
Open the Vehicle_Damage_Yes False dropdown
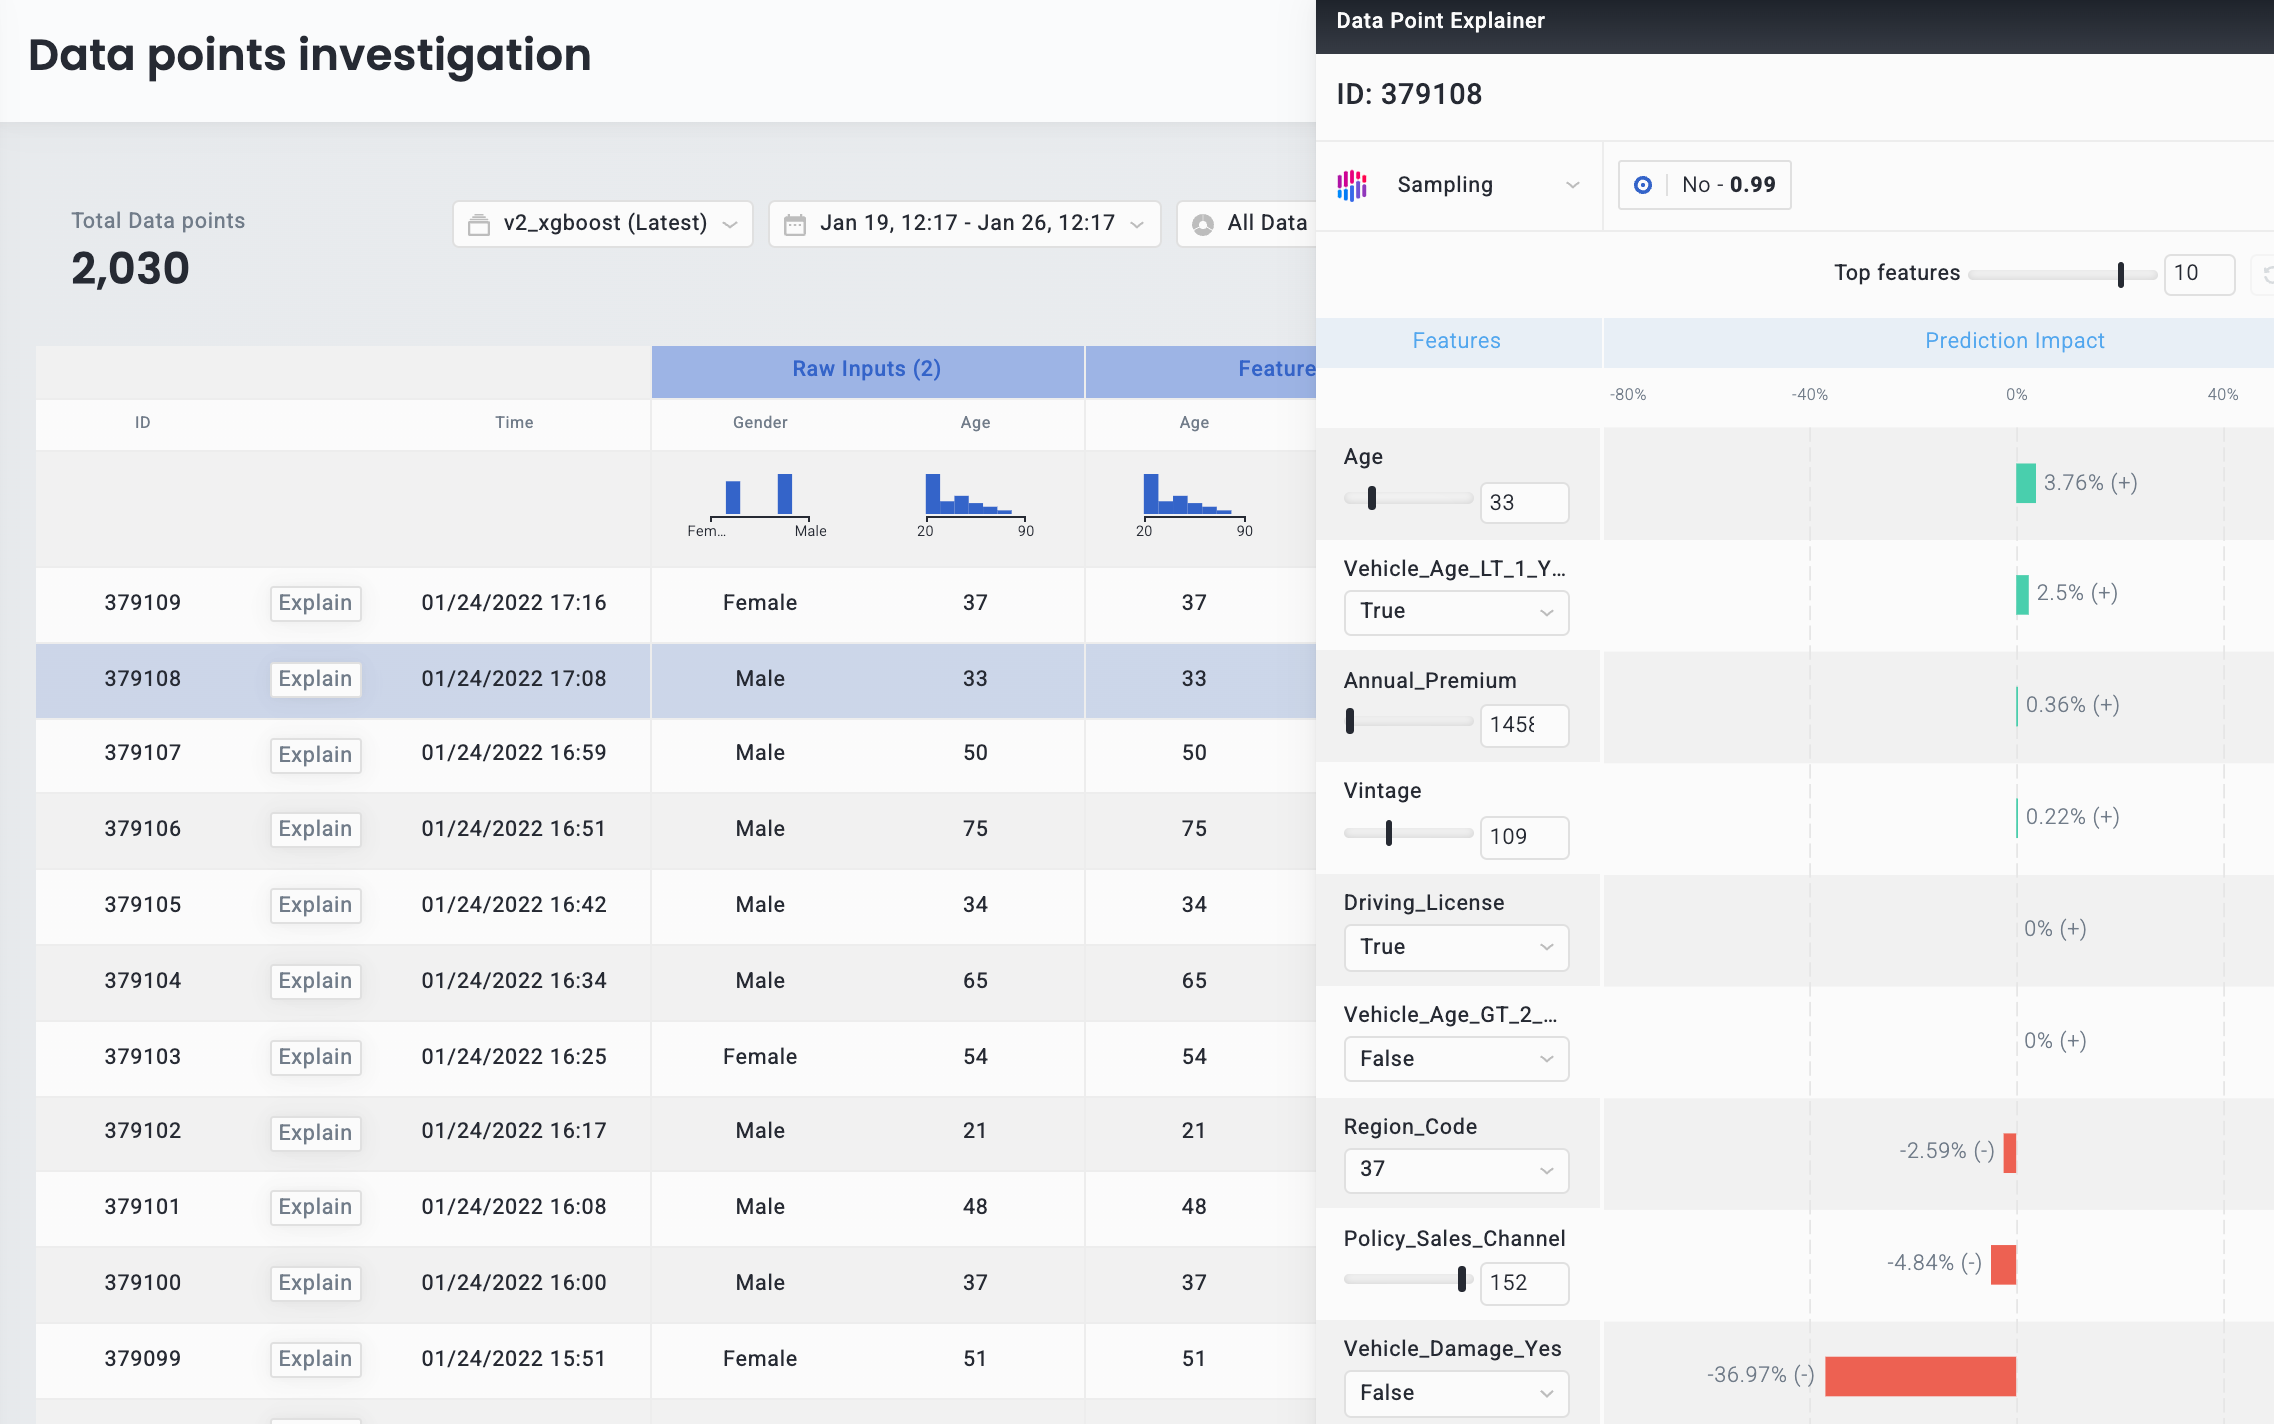coord(1456,1393)
